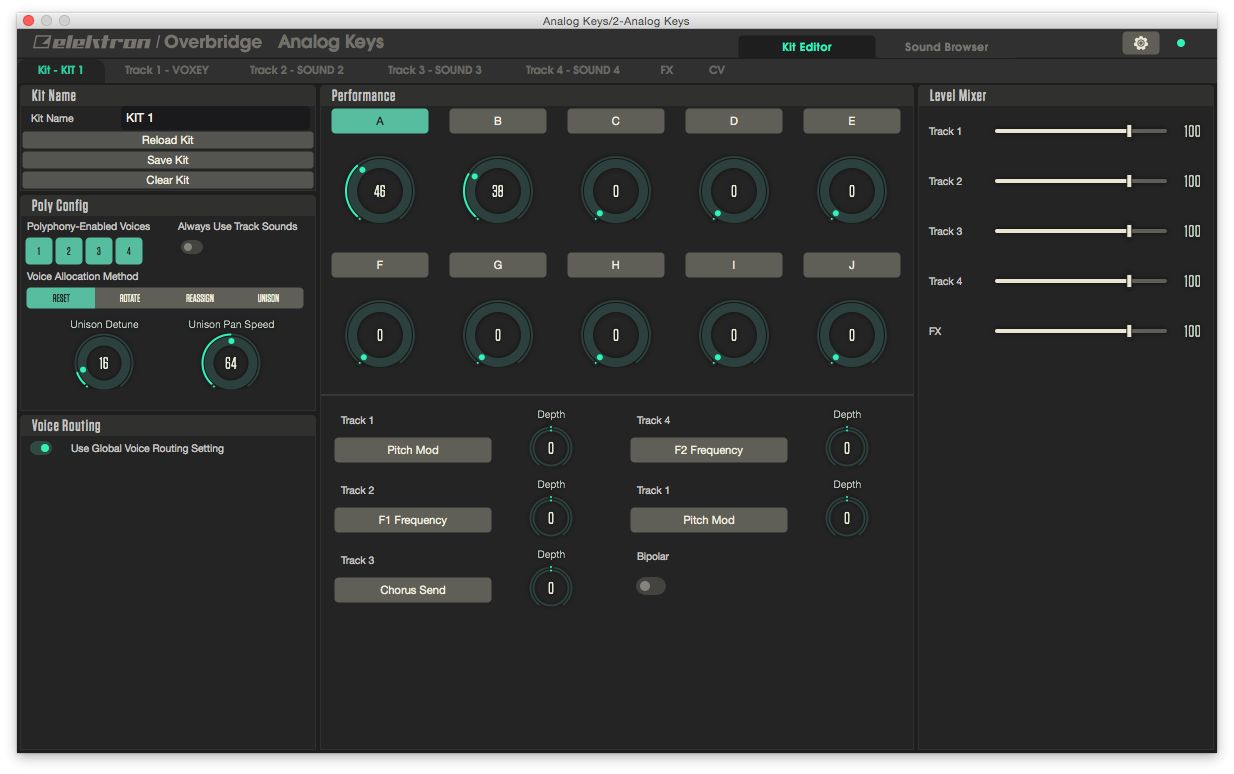The height and width of the screenshot is (774, 1234).
Task: Toggle polyphony voice 3
Action: pos(99,251)
